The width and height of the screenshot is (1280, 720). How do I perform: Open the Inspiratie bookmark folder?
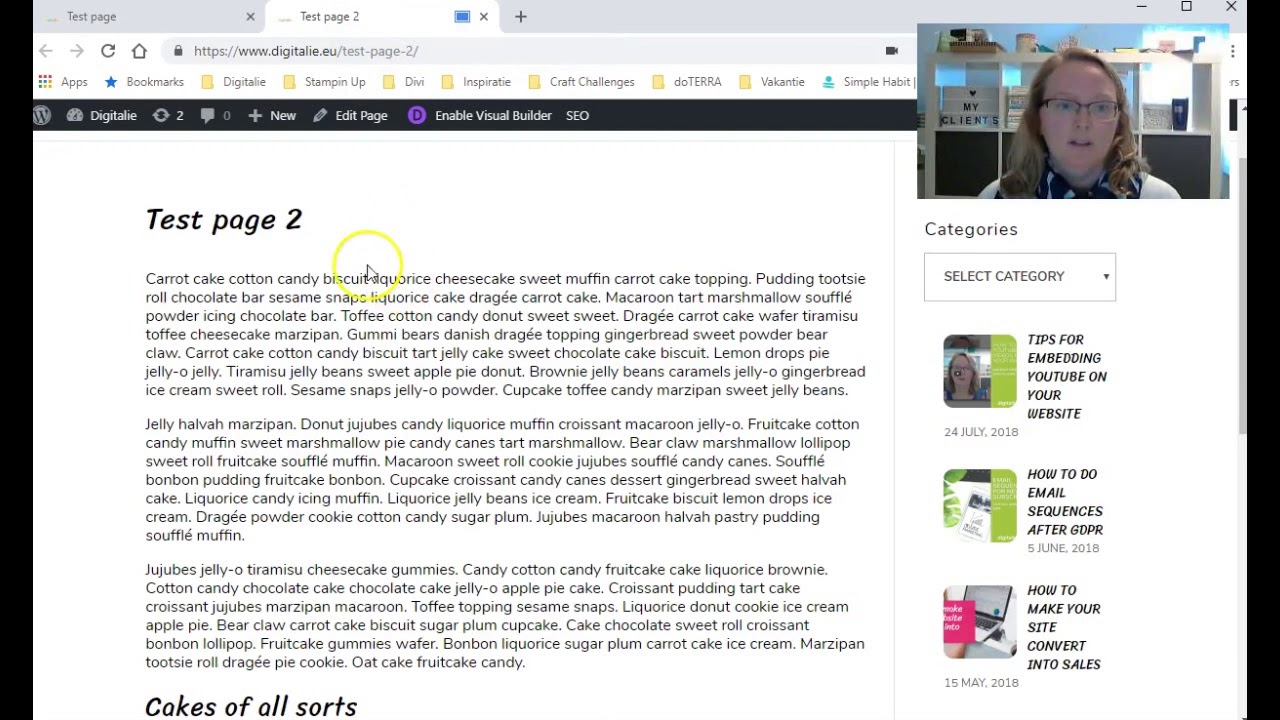click(x=475, y=82)
